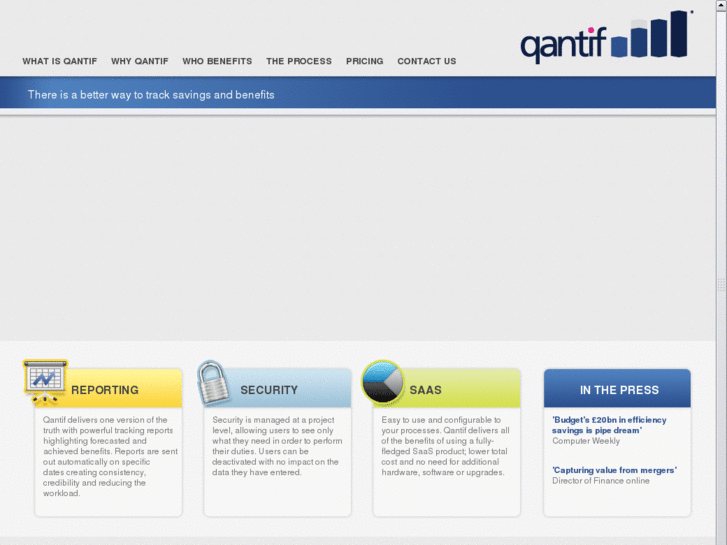This screenshot has width=727, height=545.
Task: Click the SaaS card heading
Action: (x=426, y=390)
